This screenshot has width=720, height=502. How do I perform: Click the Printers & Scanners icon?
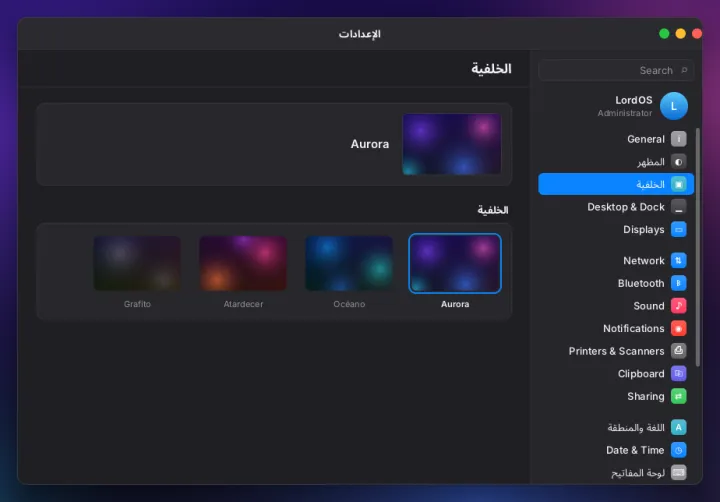[x=678, y=351]
